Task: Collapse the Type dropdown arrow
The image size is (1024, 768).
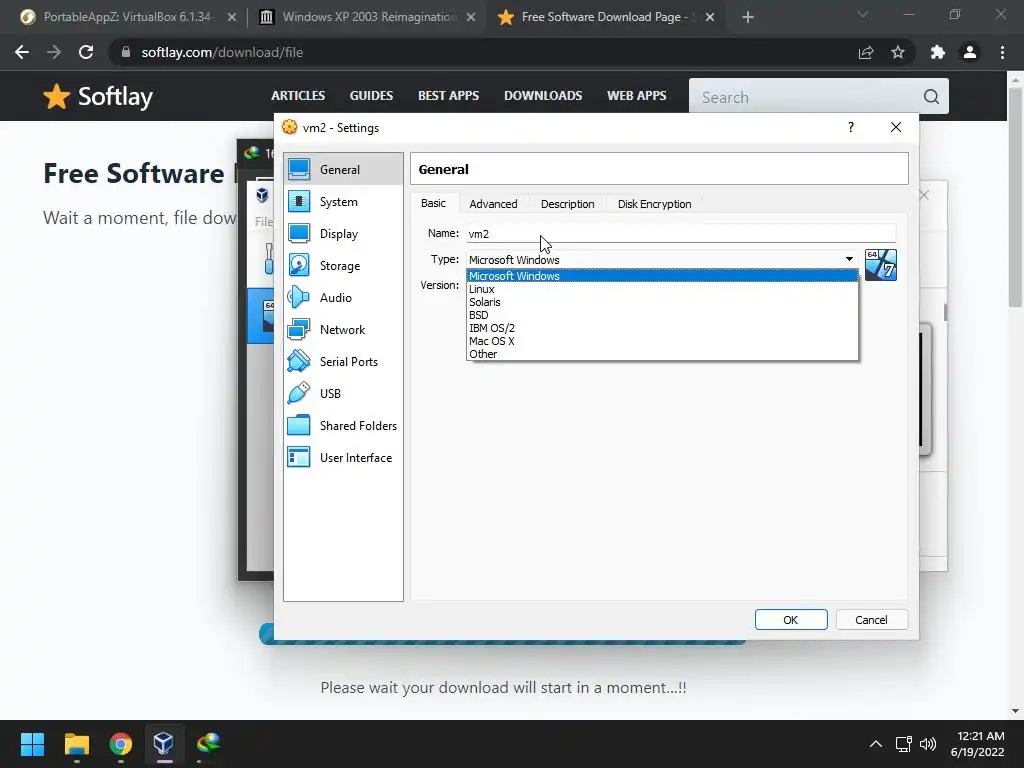Action: (849, 259)
